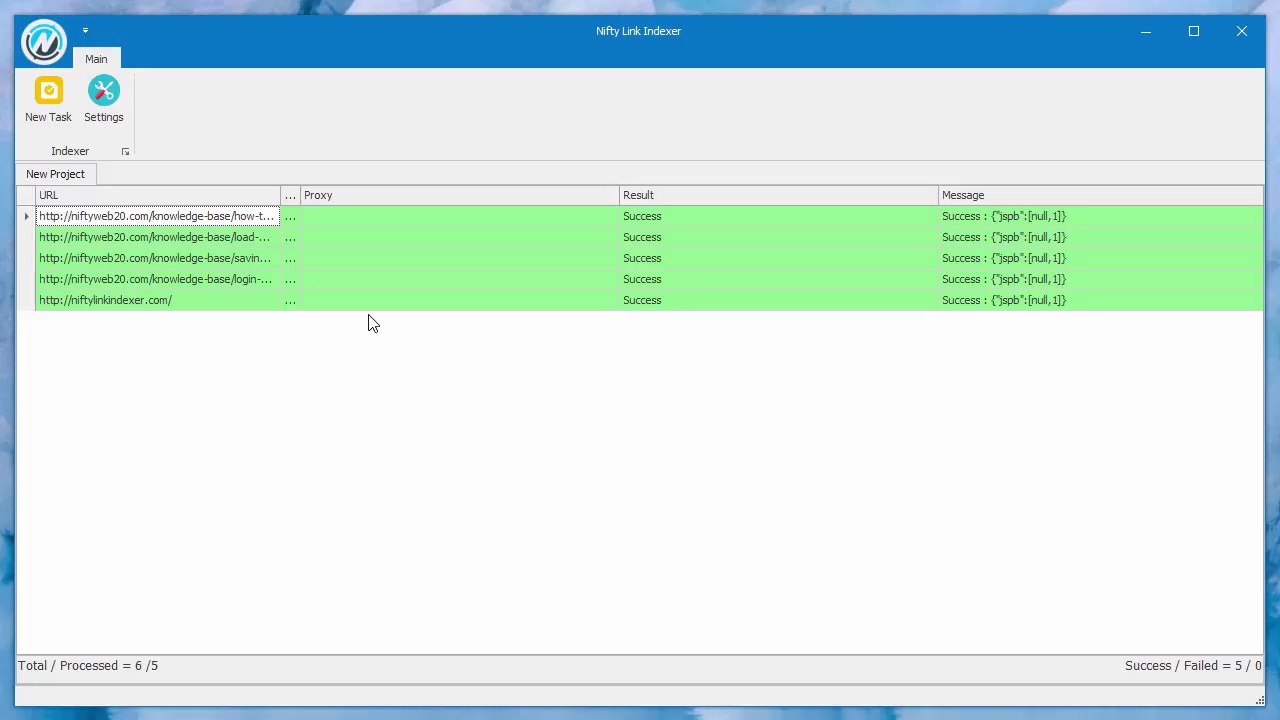Select the niftylinkindexer.com URL cell

point(158,300)
